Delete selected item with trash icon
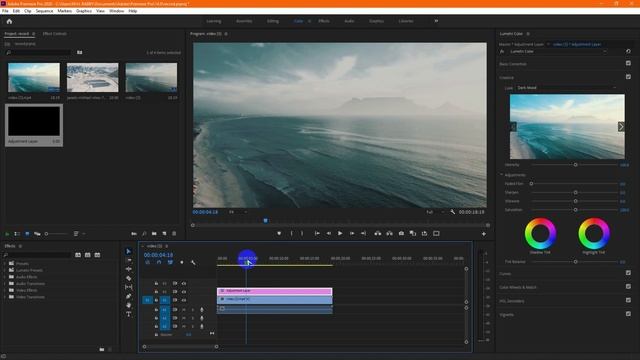 click(x=174, y=234)
